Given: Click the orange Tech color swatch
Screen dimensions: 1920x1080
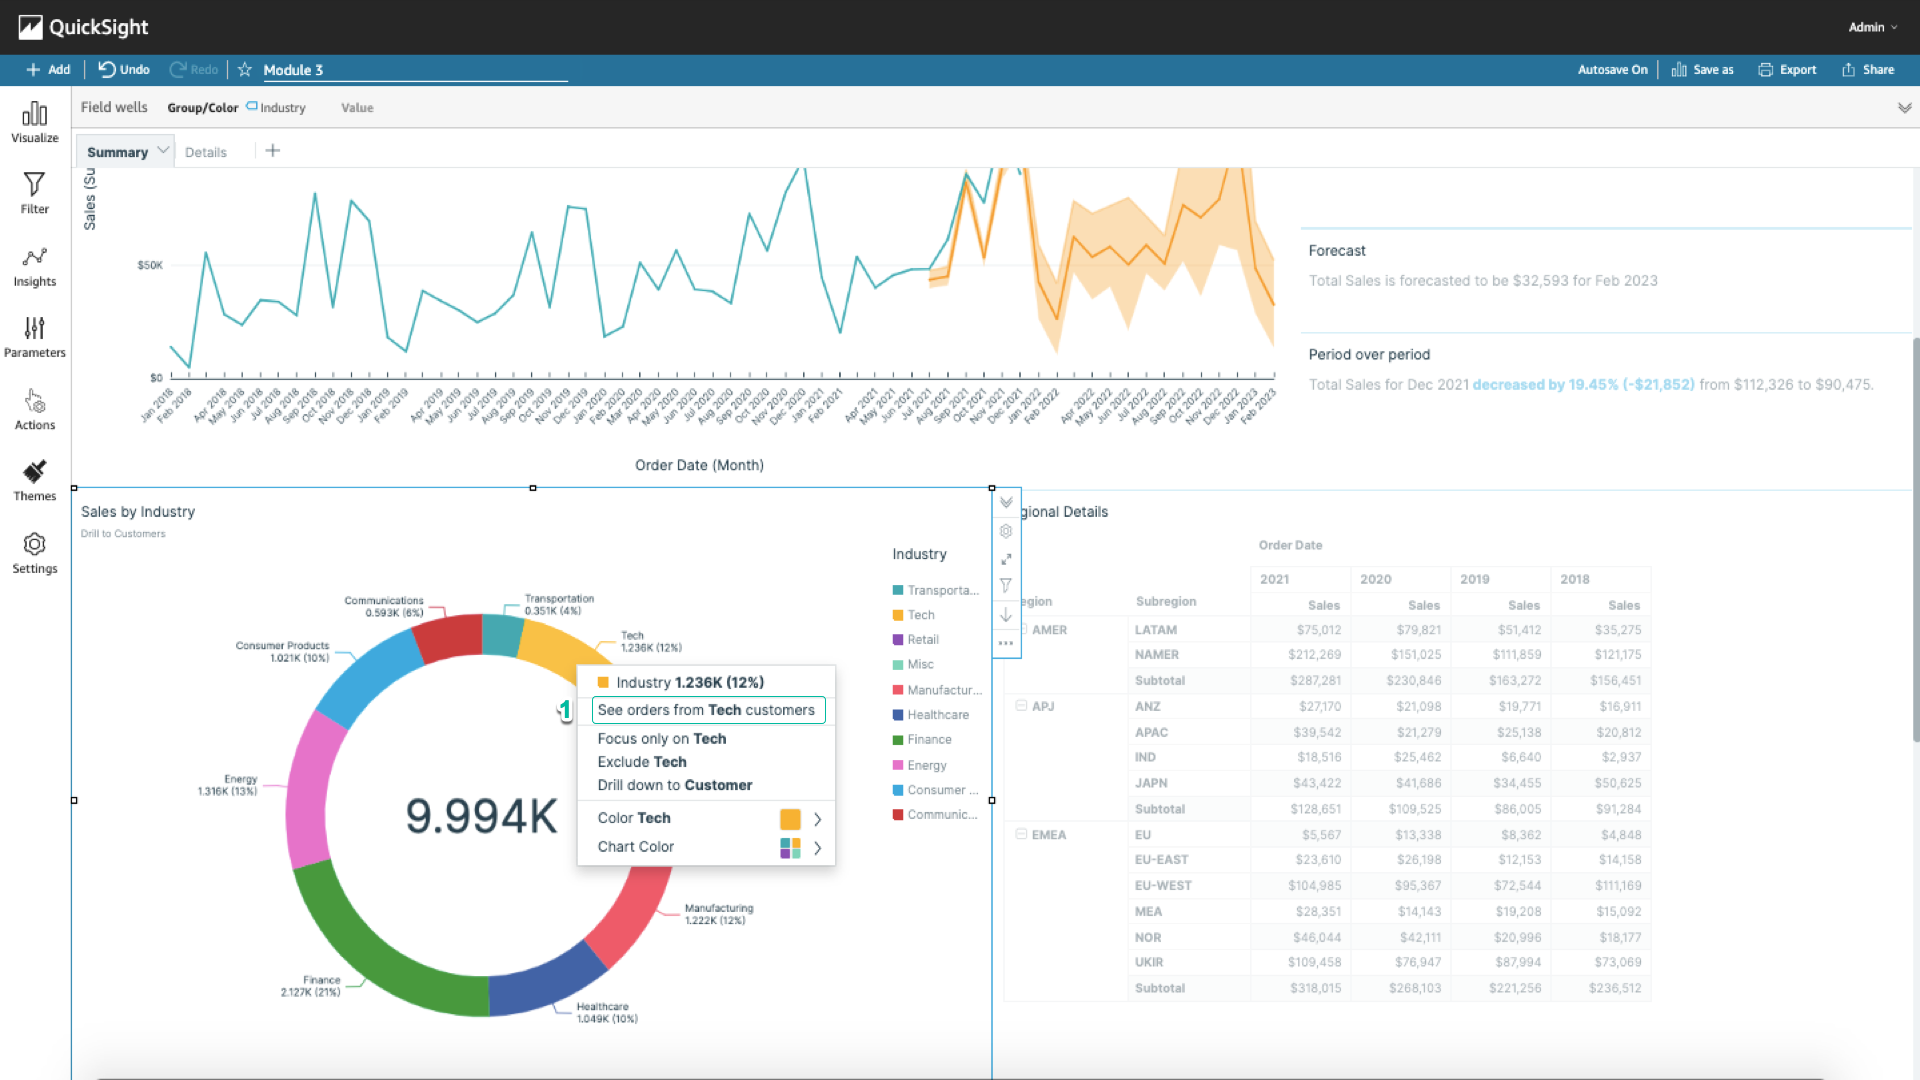Looking at the screenshot, I should pos(790,820).
